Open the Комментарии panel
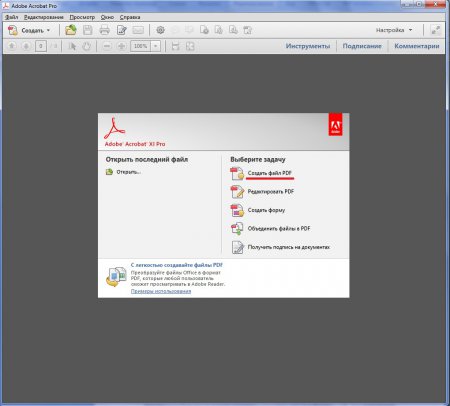 417,46
